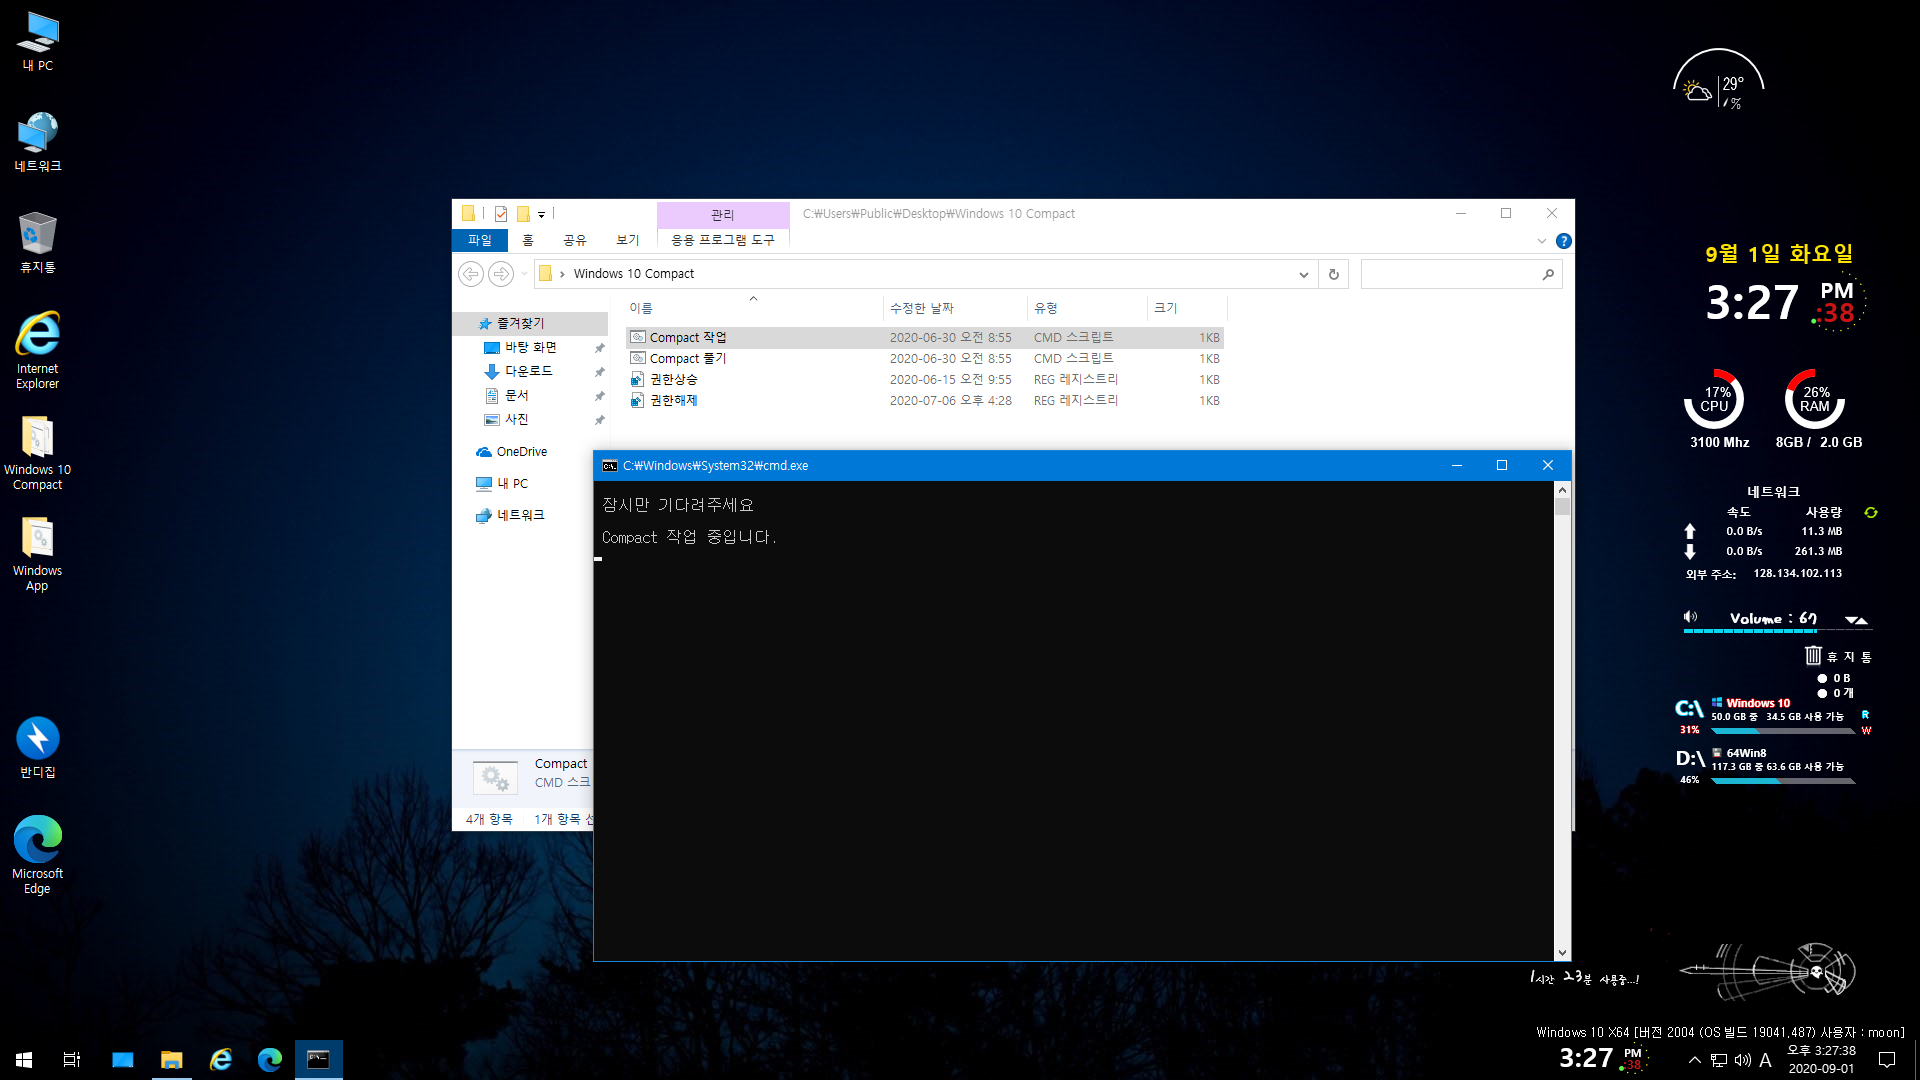Launch the 반디집 desktop shortcut
The image size is (1920, 1080).
pos(38,747)
